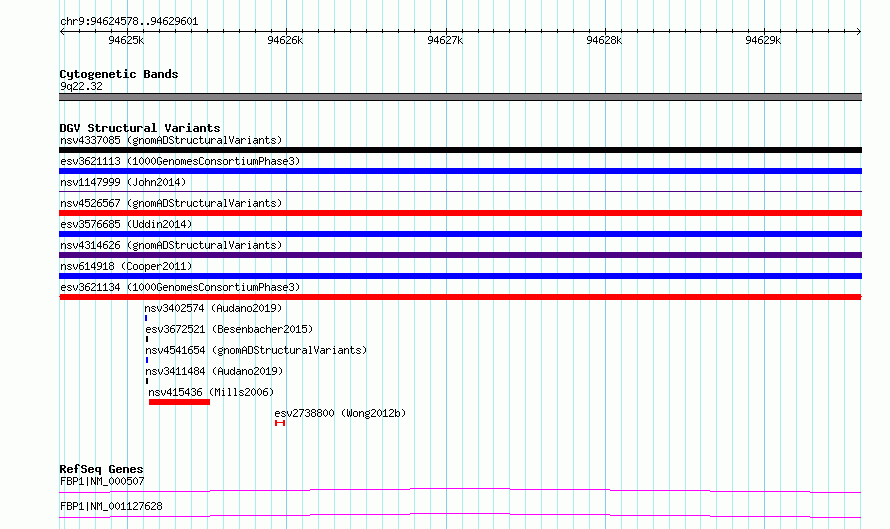The width and height of the screenshot is (890, 529).
Task: Click the FBP1|NM_000507 gene label
Action: pyautogui.click(x=102, y=481)
